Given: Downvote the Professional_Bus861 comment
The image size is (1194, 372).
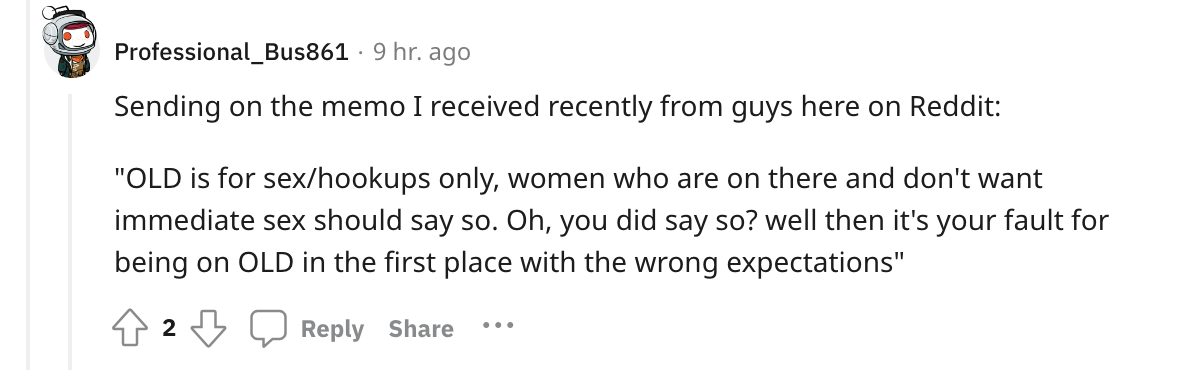Looking at the screenshot, I should pyautogui.click(x=208, y=329).
